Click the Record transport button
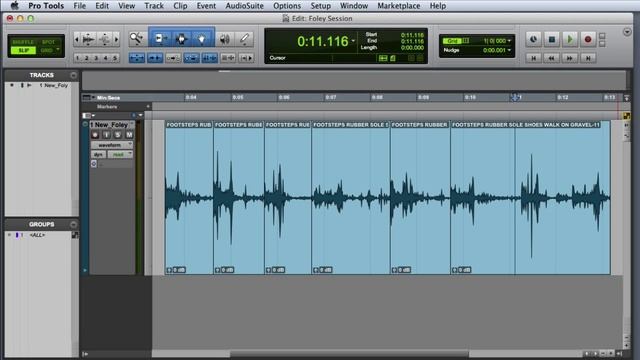This screenshot has height=360, width=640. coord(588,39)
